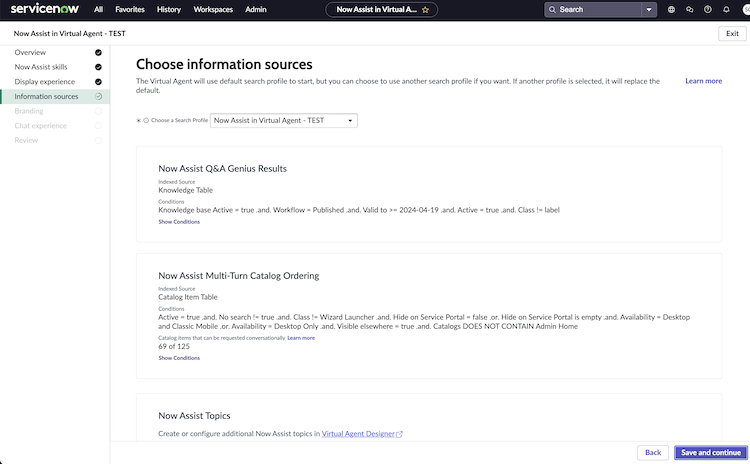Click the search magnifier icon

pyautogui.click(x=552, y=10)
